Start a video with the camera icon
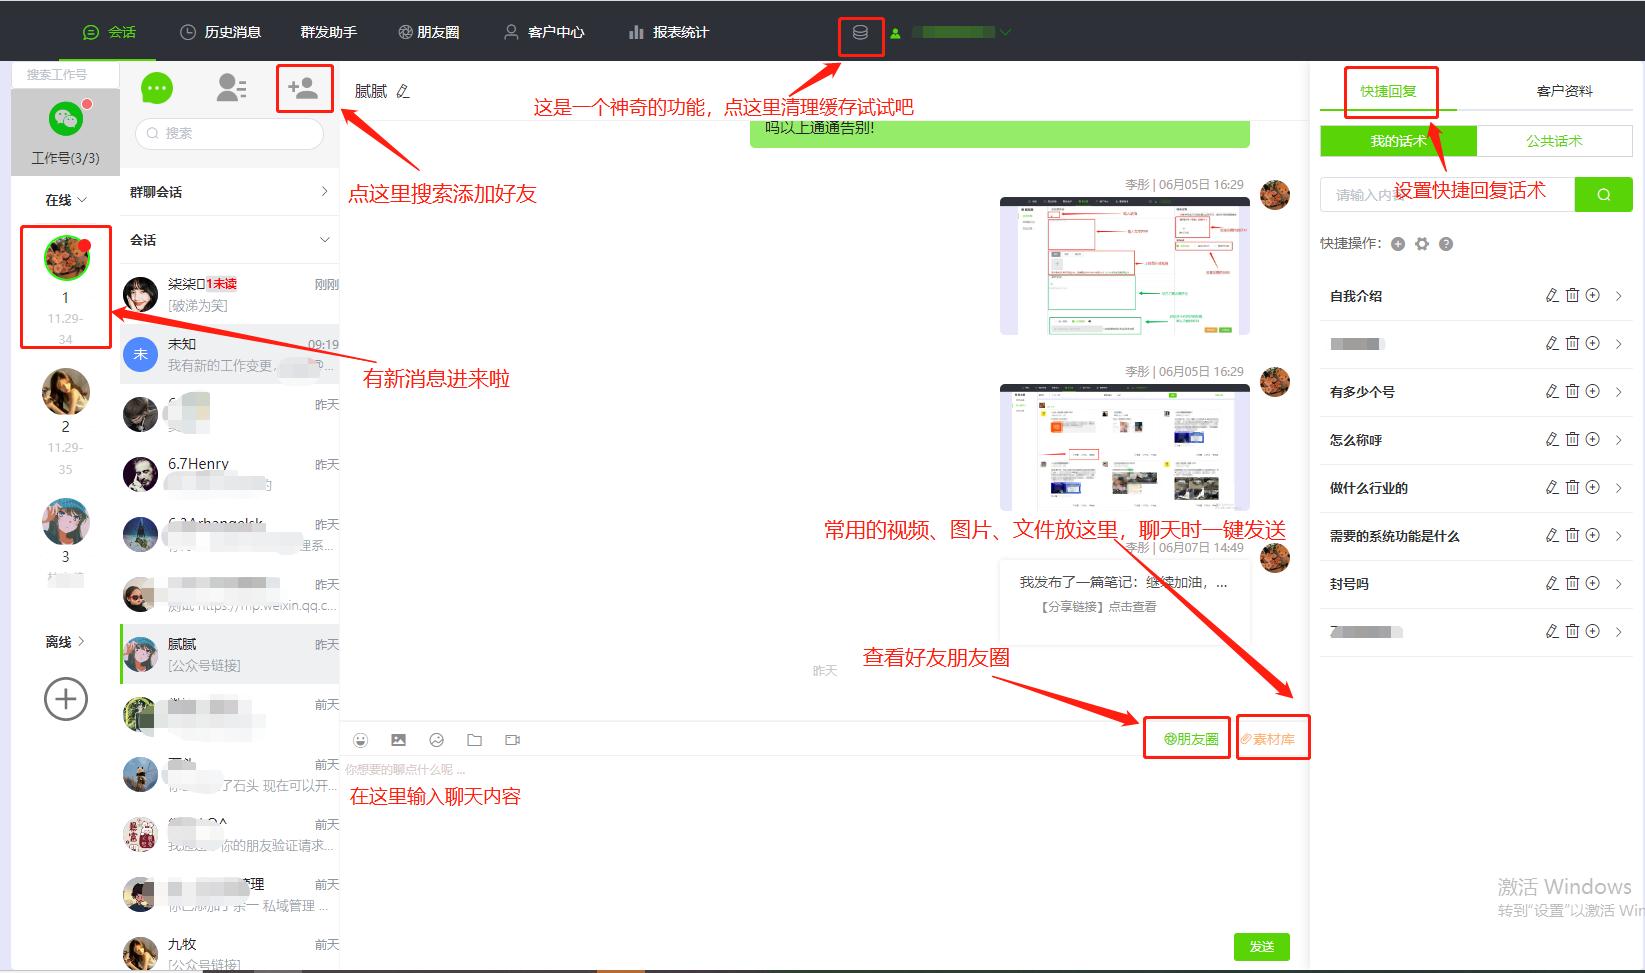 click(512, 740)
